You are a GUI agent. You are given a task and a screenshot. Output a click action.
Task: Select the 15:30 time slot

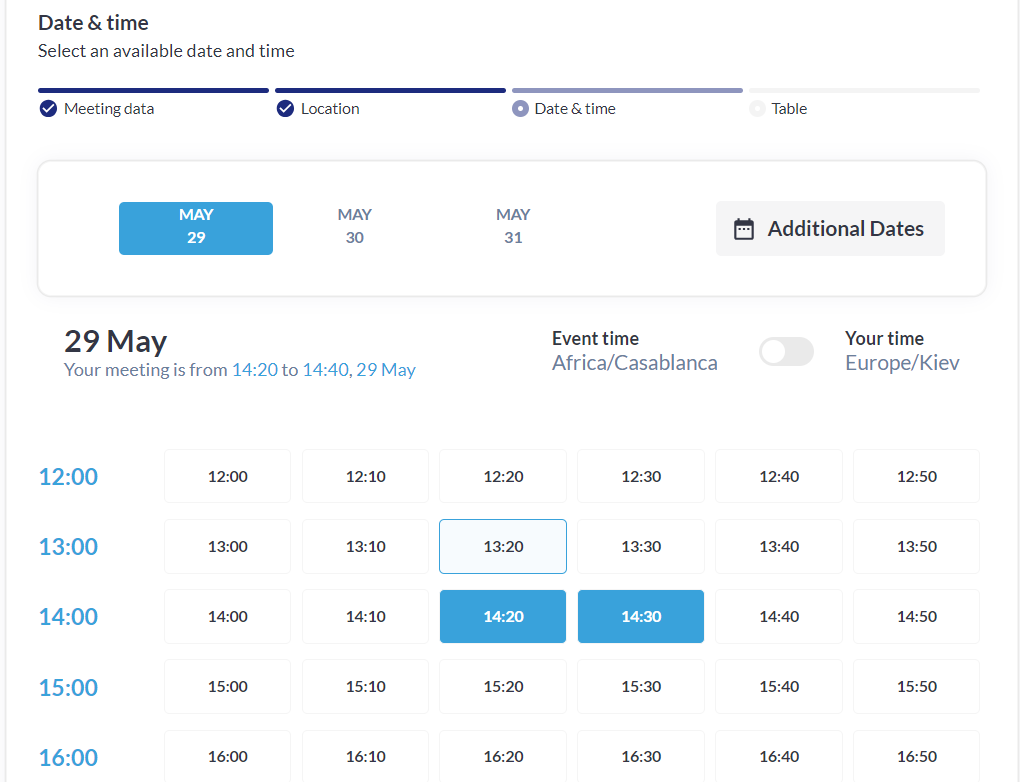pyautogui.click(x=641, y=686)
